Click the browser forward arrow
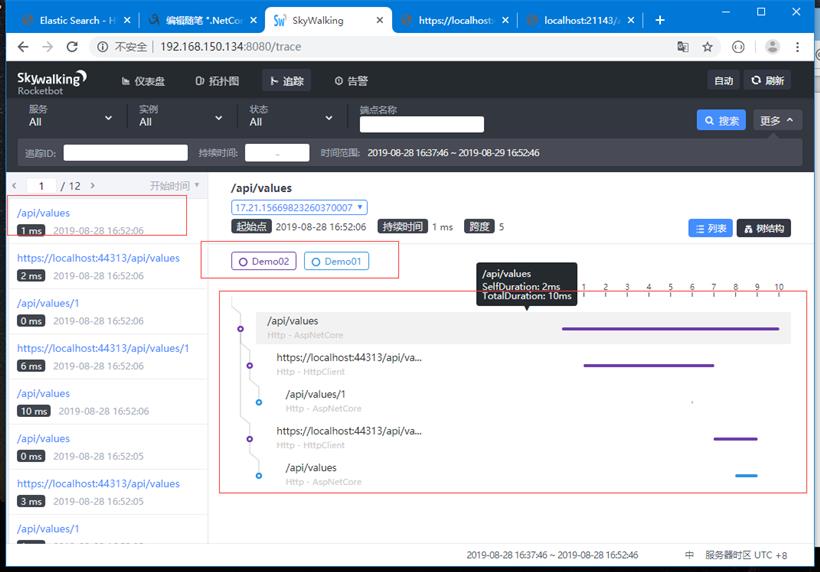820x572 pixels. tap(48, 47)
